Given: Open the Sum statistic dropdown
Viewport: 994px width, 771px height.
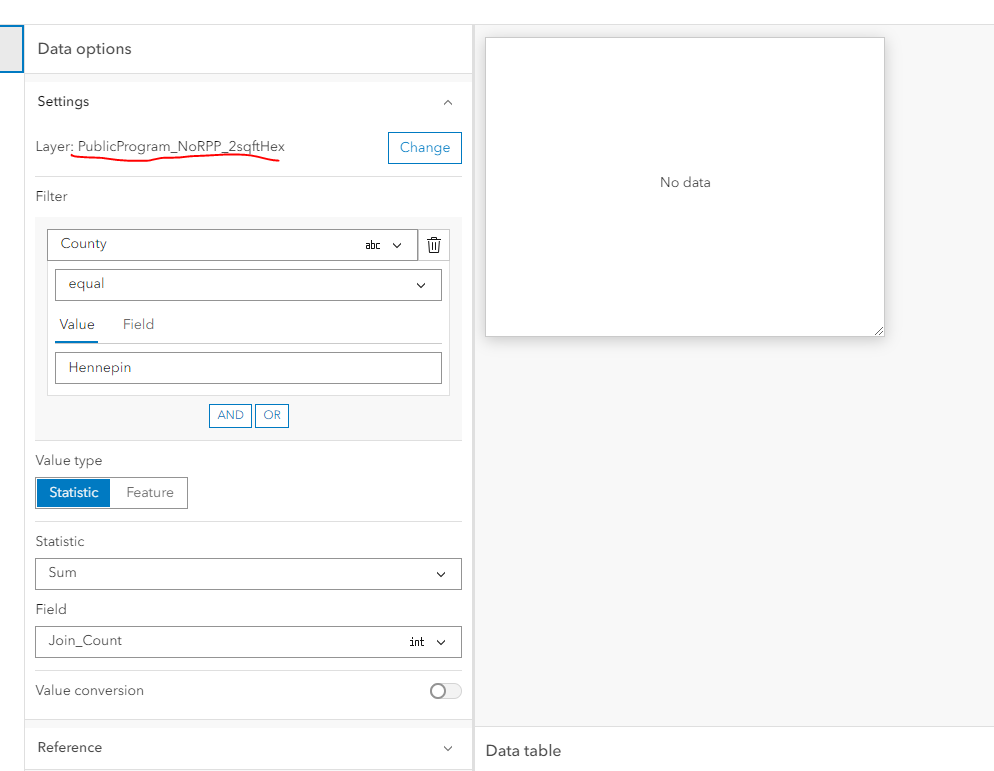Looking at the screenshot, I should [x=248, y=574].
